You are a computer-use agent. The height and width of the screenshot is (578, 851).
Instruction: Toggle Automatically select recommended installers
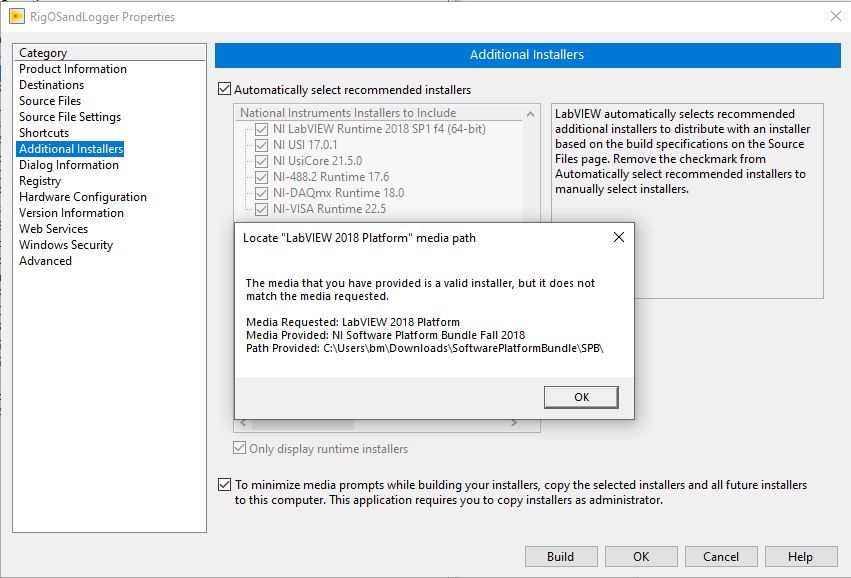pyautogui.click(x=224, y=88)
